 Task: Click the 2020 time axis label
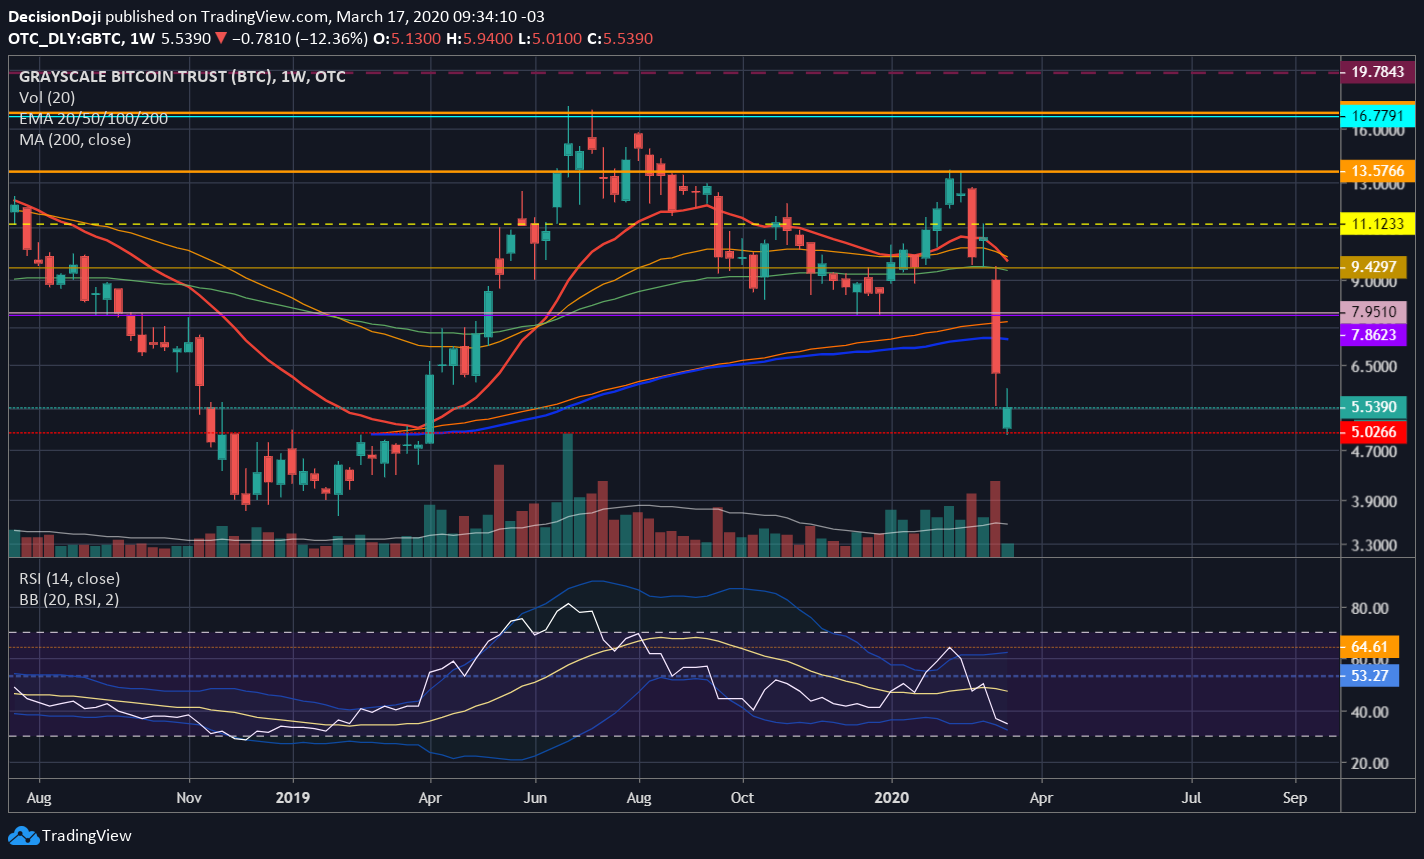(891, 798)
